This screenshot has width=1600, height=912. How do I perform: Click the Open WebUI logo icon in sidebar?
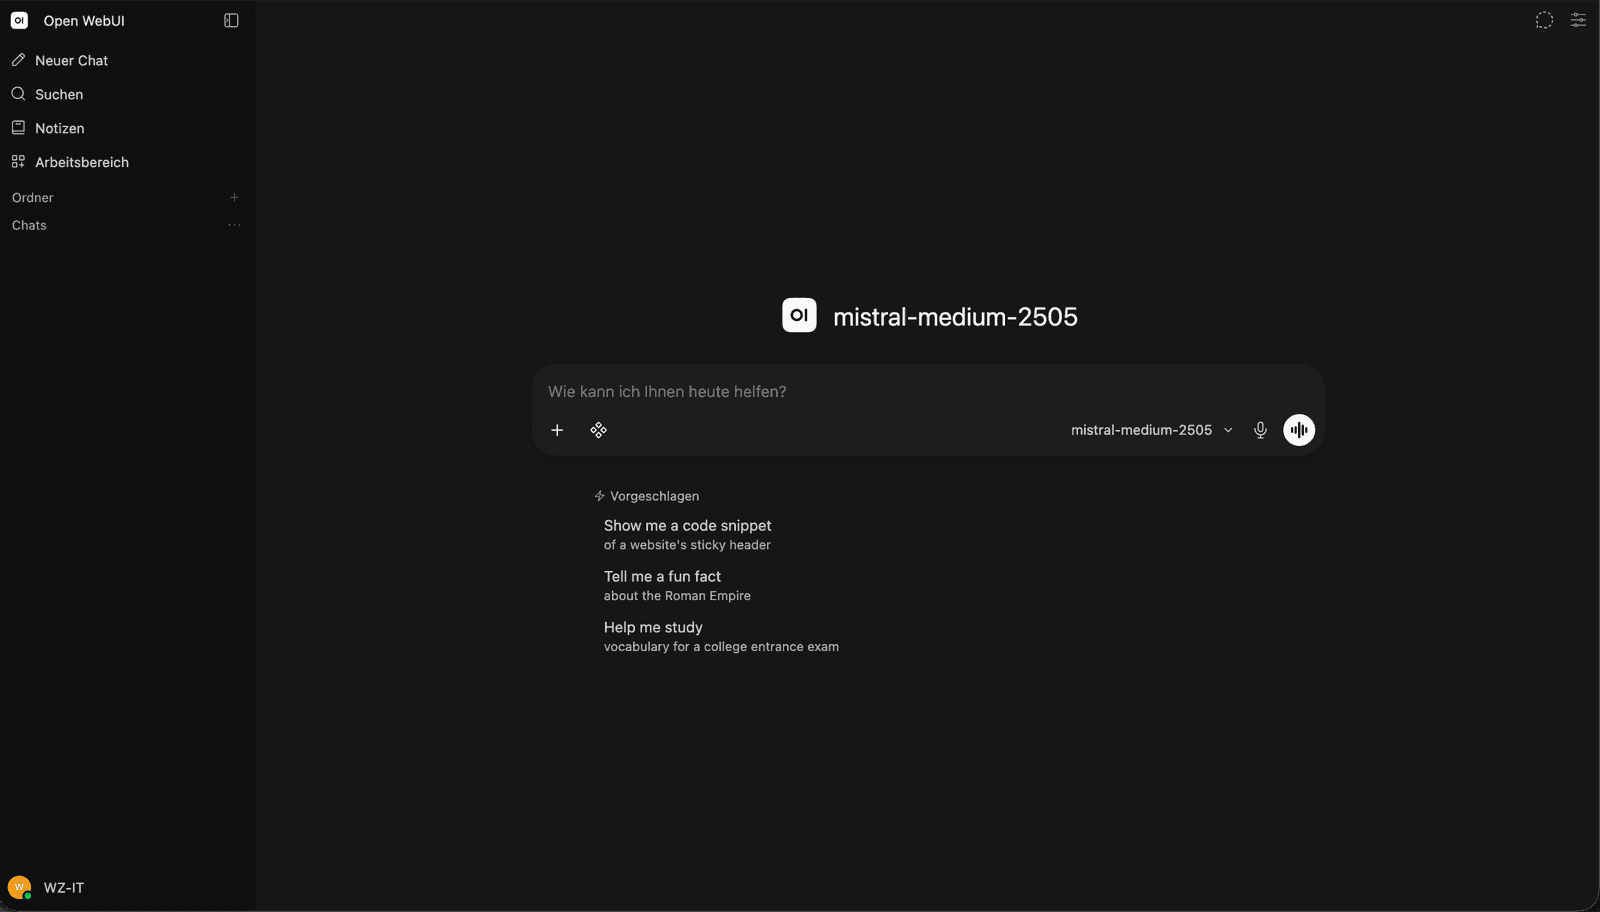tap(19, 20)
